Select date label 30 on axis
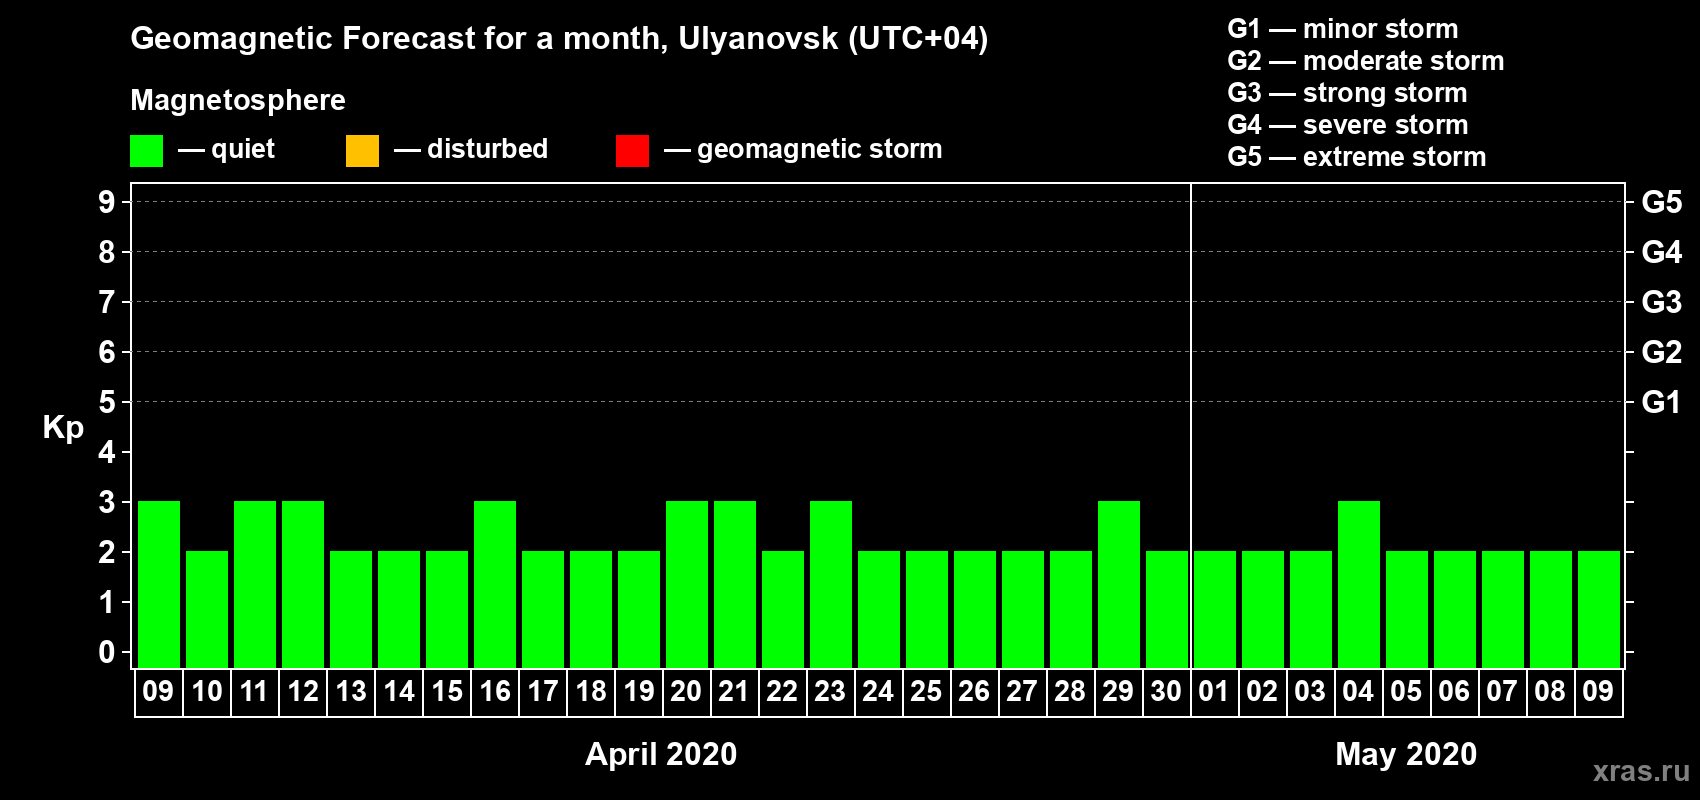 tap(1166, 691)
